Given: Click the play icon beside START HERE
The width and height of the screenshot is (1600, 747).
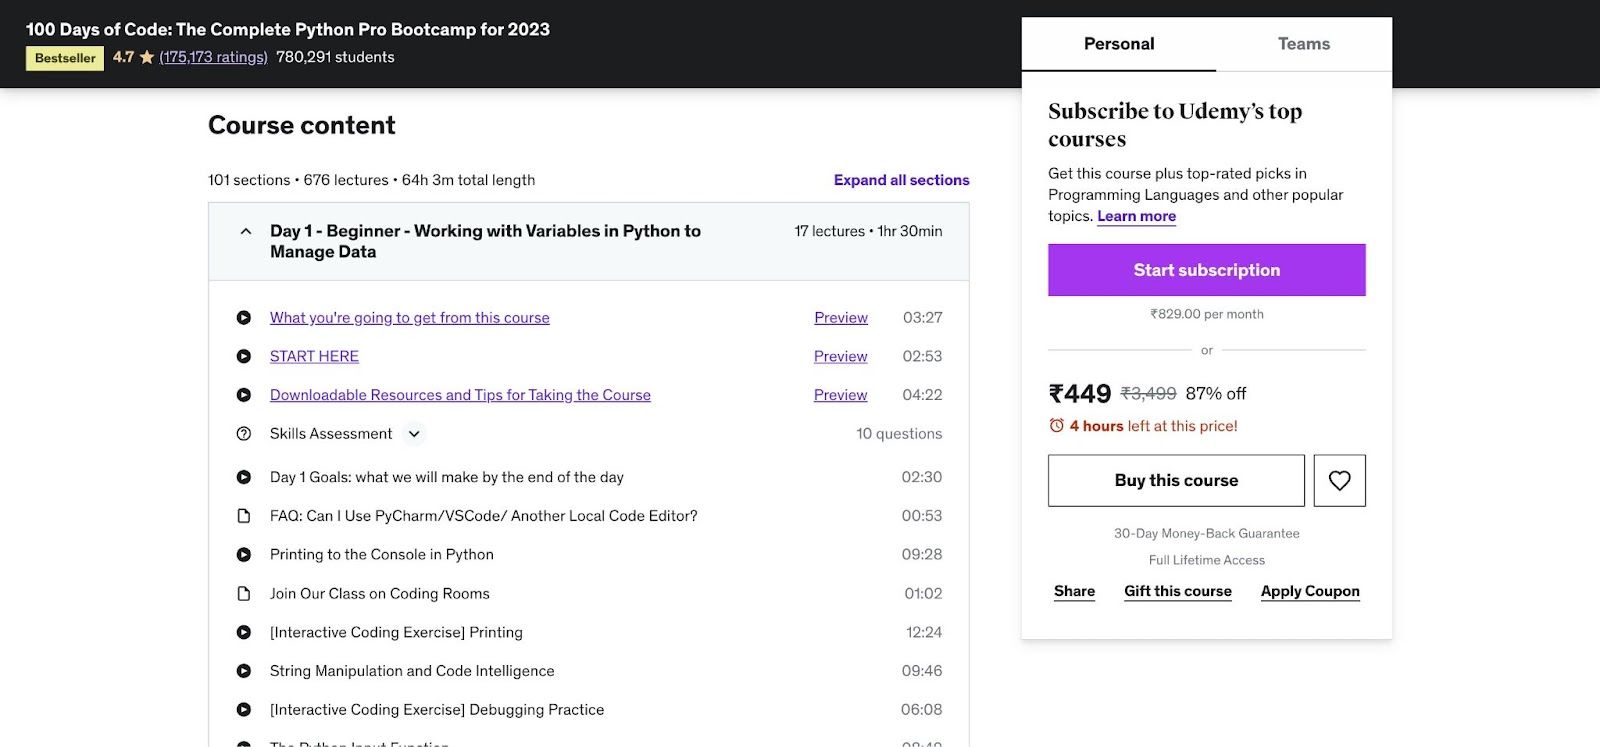Looking at the screenshot, I should click(243, 356).
